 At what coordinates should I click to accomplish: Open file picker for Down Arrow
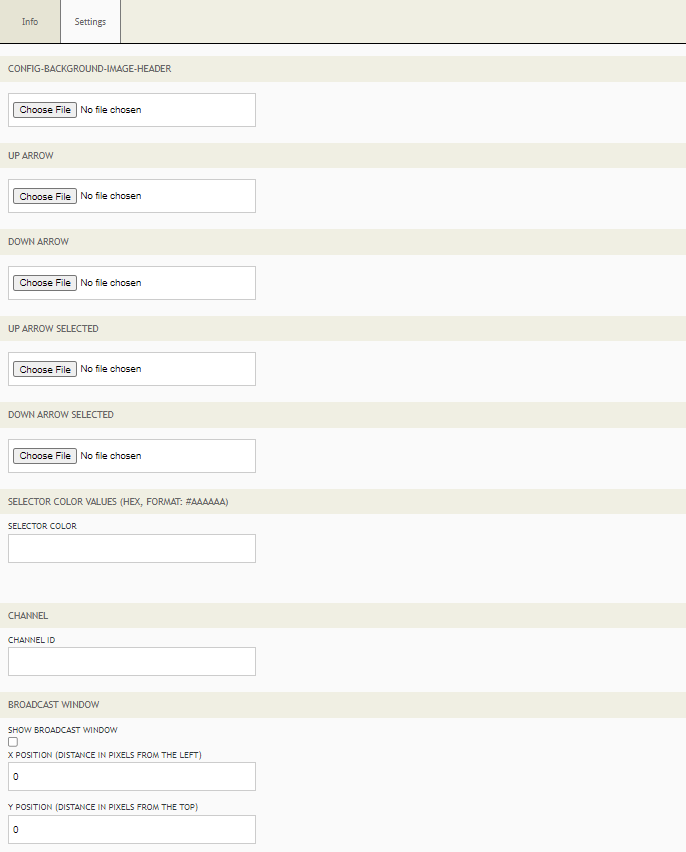(45, 283)
